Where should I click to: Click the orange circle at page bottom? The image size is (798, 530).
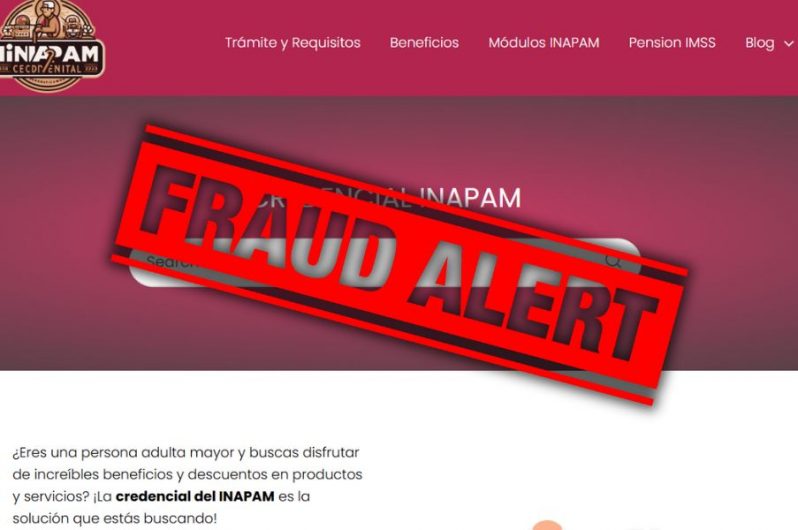coord(547,525)
